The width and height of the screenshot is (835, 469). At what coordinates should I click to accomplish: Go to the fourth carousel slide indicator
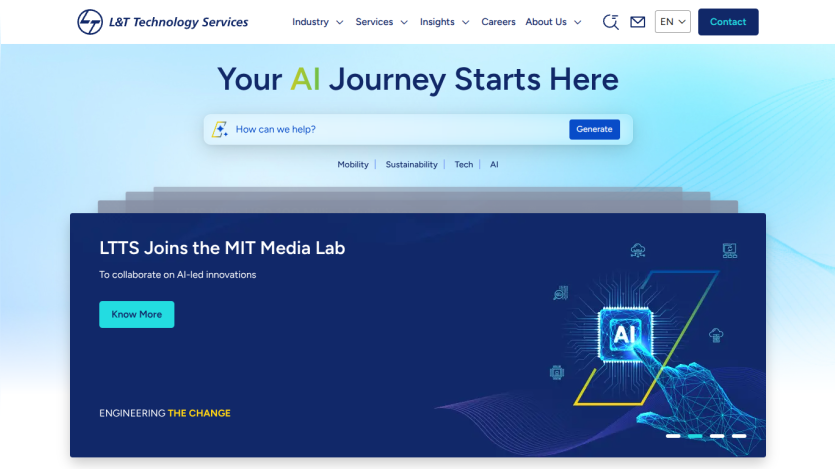(x=739, y=436)
